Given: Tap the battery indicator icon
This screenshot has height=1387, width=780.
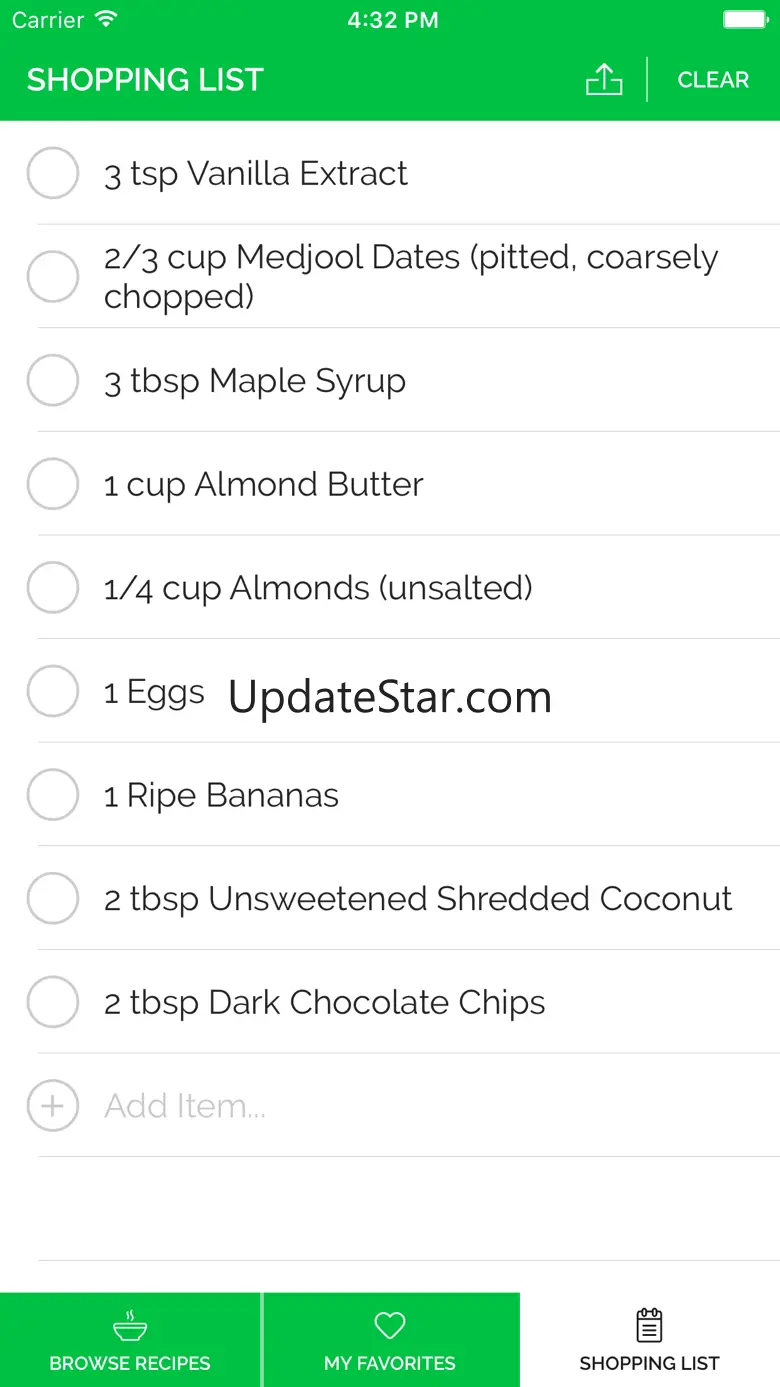Looking at the screenshot, I should click(x=744, y=20).
